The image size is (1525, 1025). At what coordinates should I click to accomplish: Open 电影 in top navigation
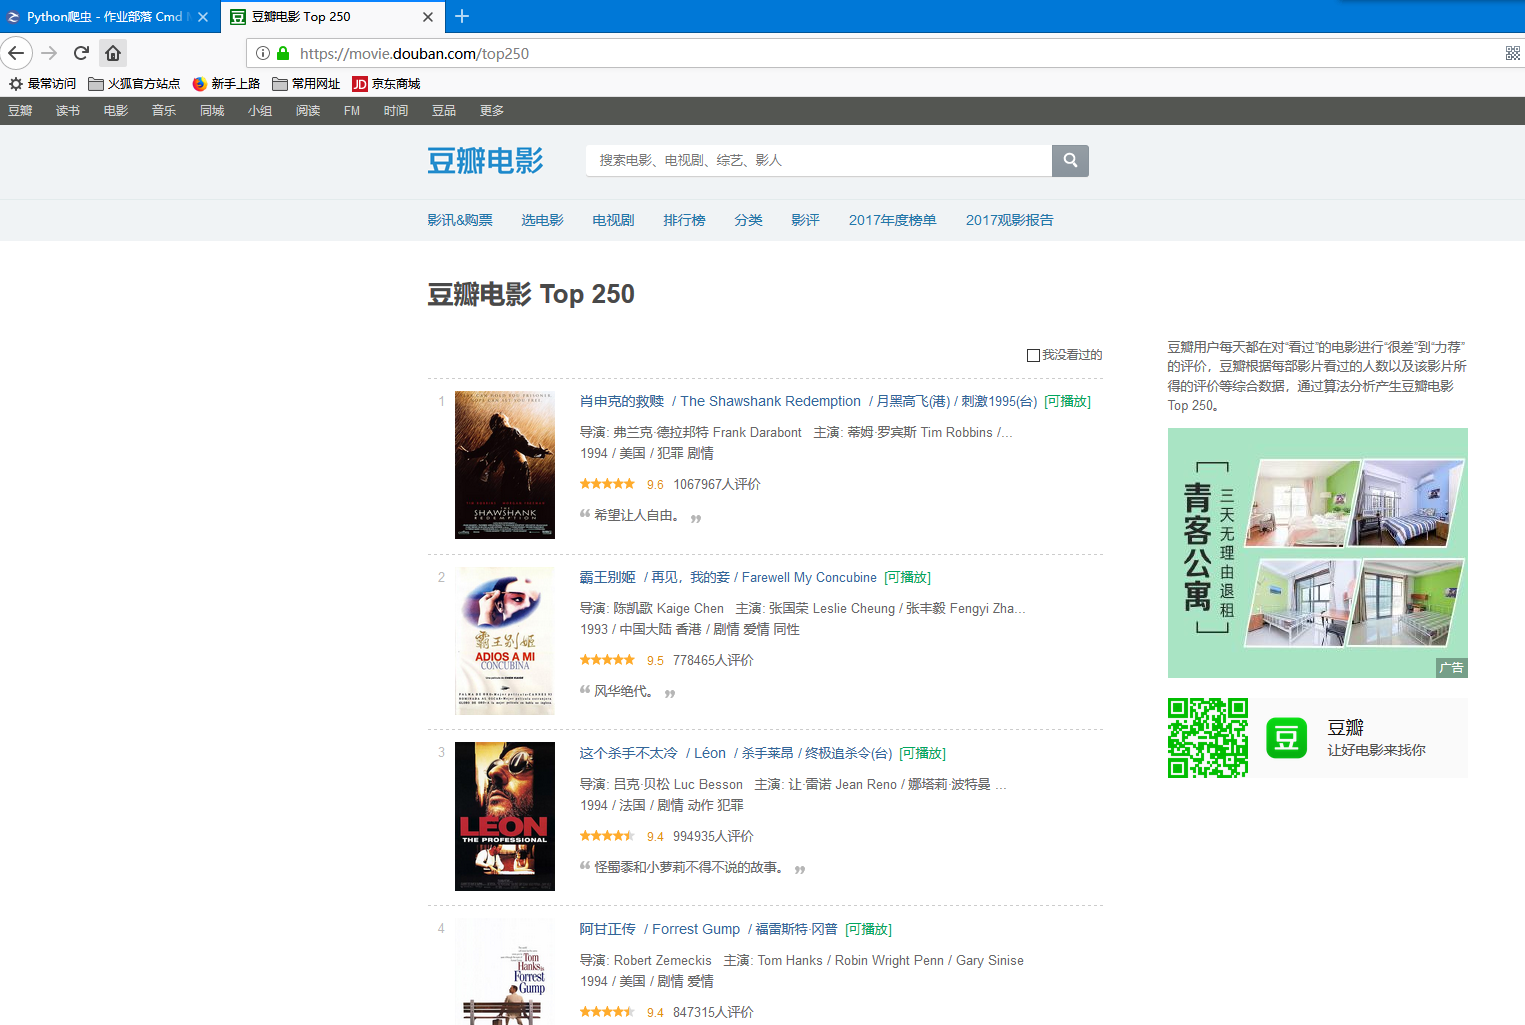116,111
